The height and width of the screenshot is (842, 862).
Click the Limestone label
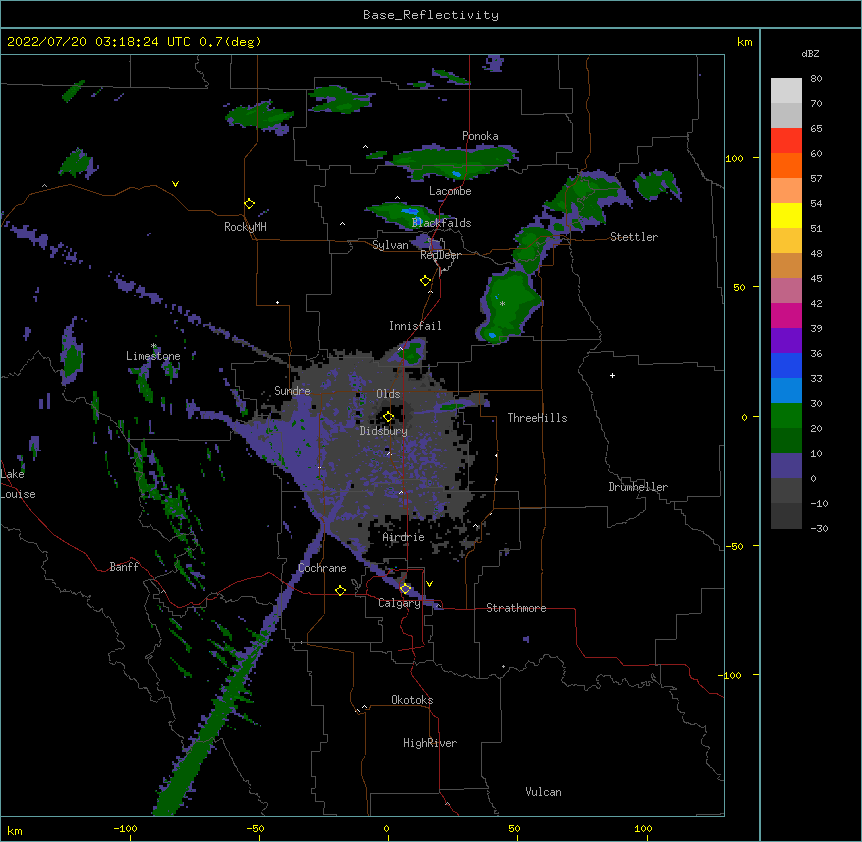pos(153,356)
